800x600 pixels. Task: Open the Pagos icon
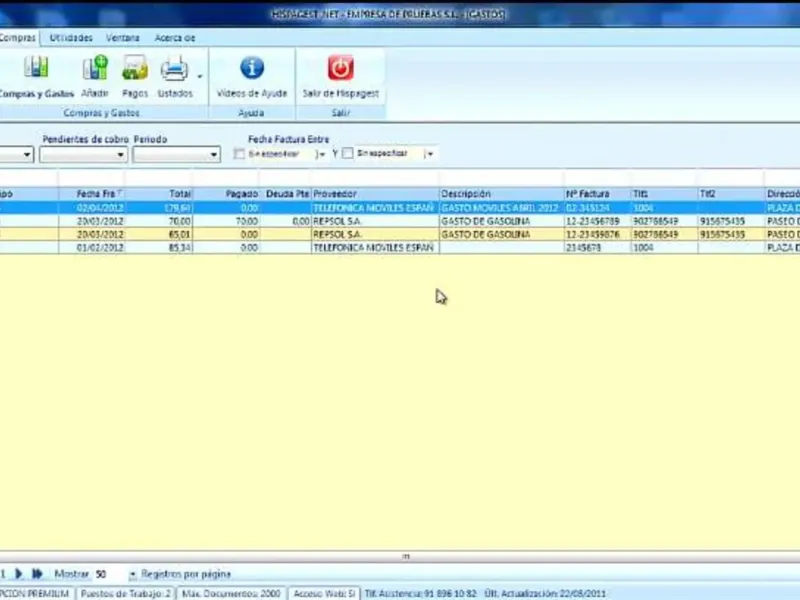pos(135,68)
